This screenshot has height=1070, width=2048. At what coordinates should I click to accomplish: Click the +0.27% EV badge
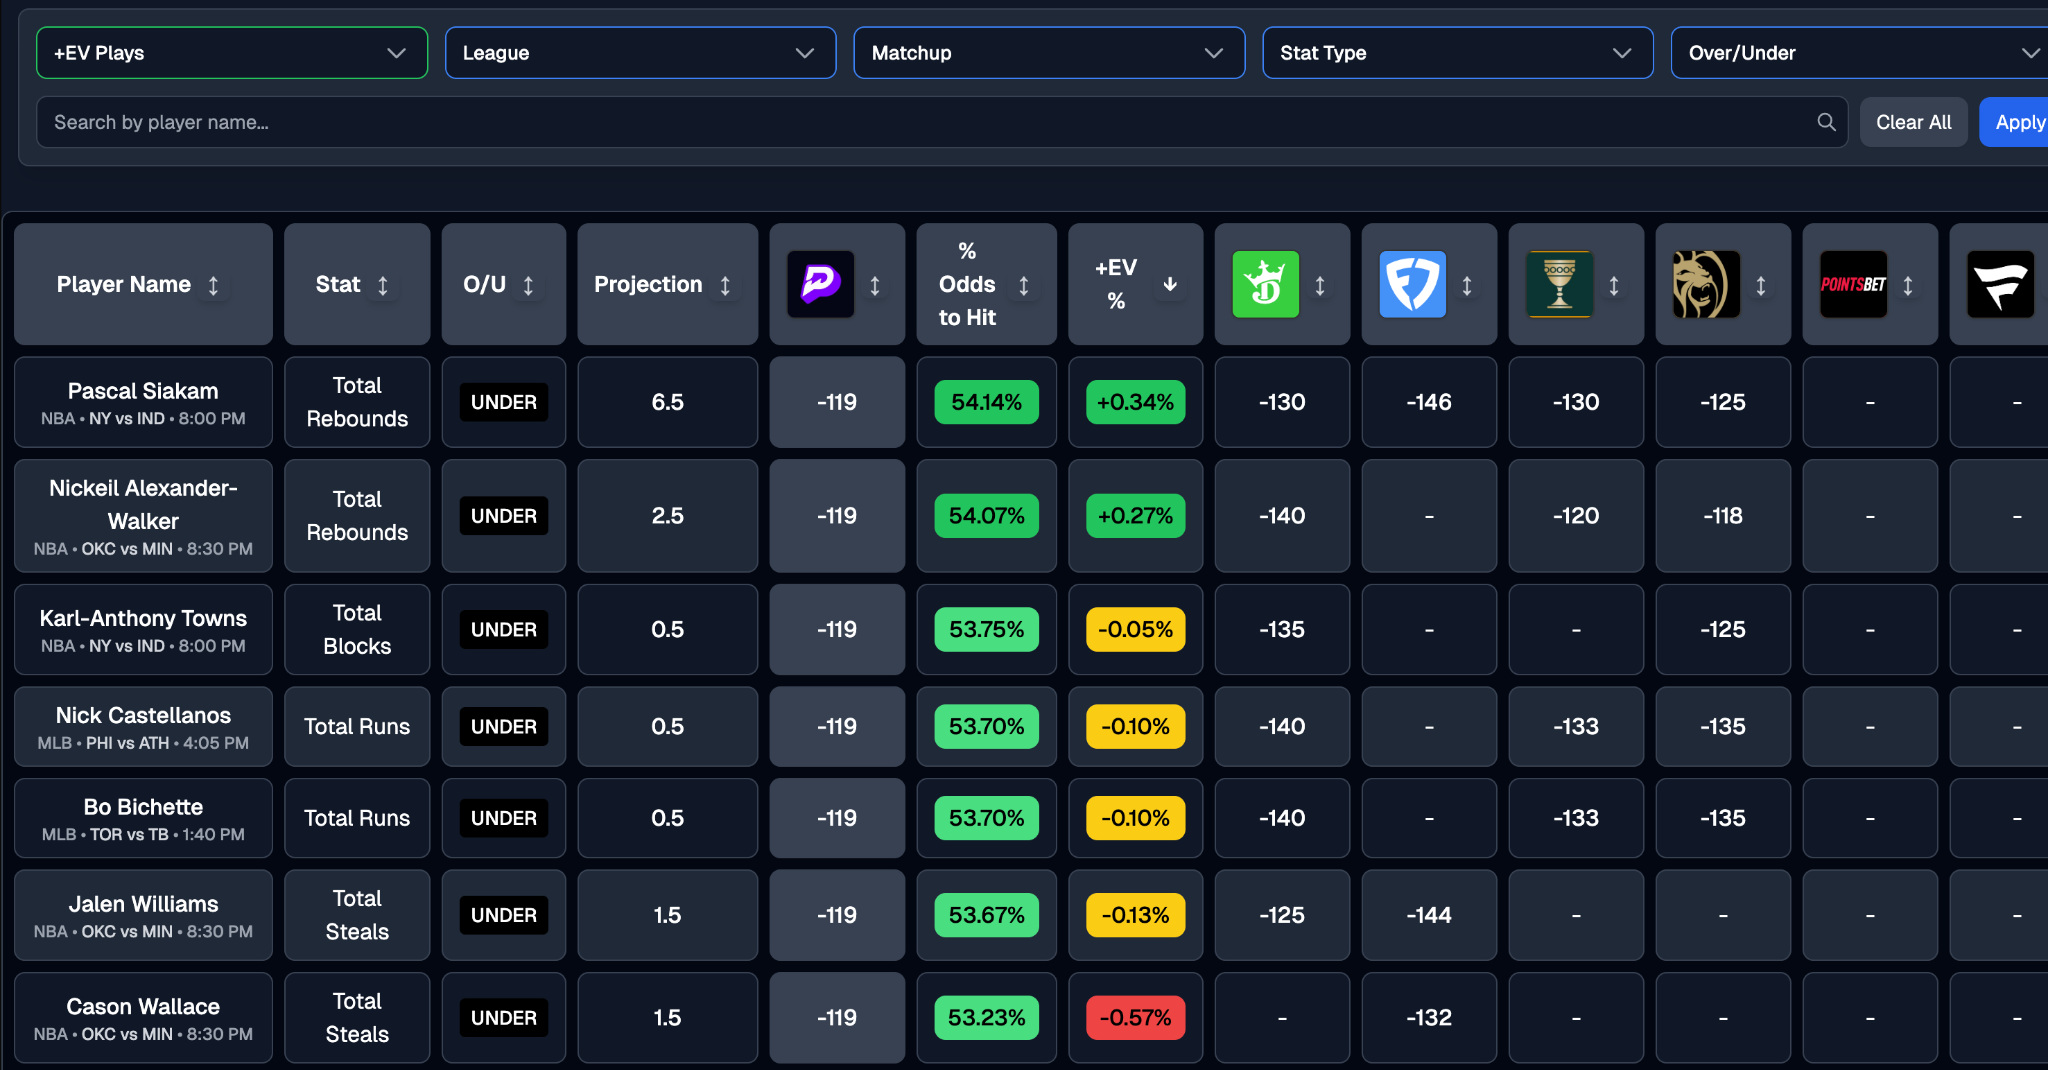coord(1136,516)
